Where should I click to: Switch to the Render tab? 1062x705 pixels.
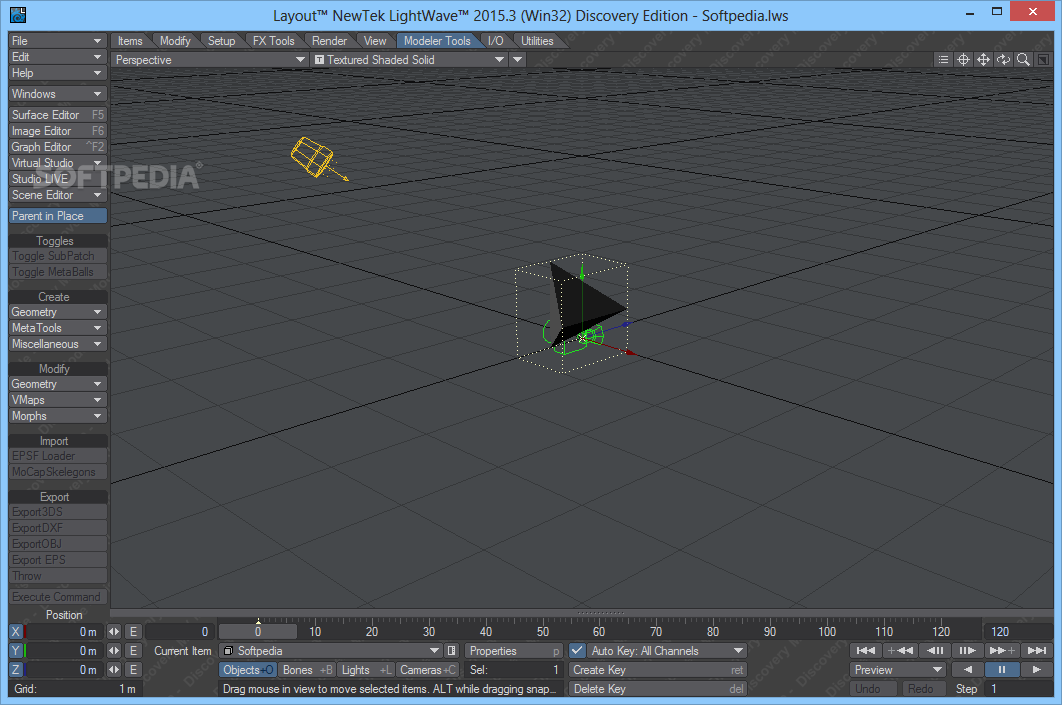(x=329, y=41)
